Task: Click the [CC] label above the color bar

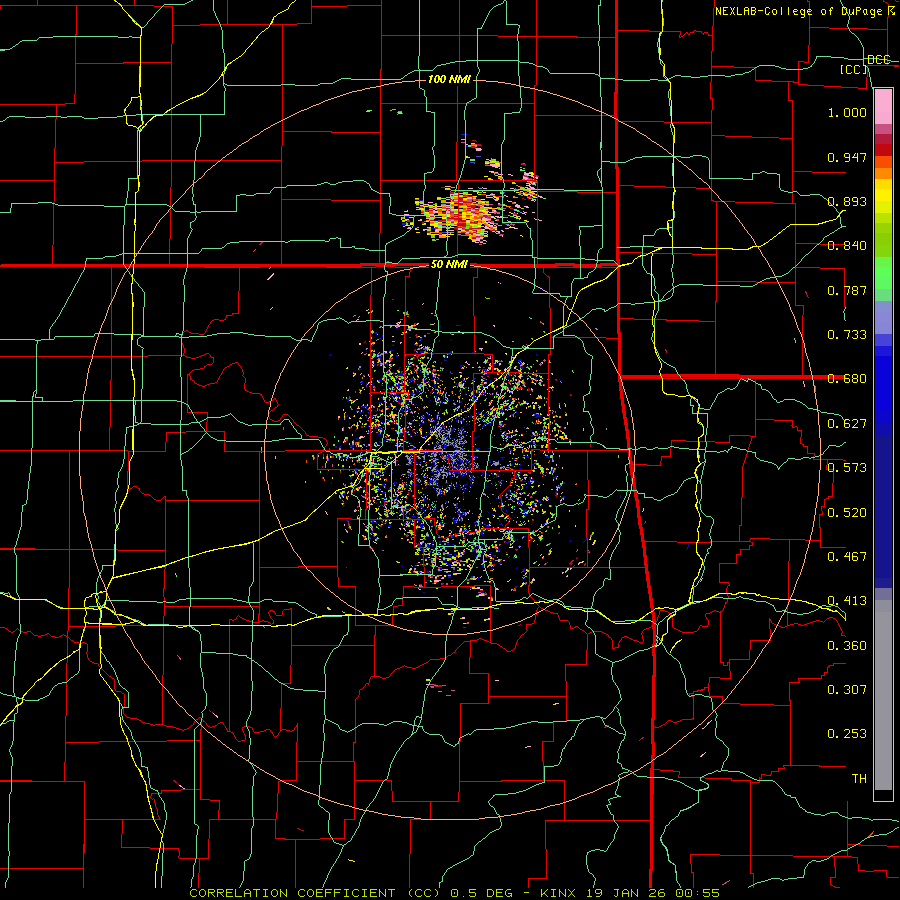Action: point(854,69)
